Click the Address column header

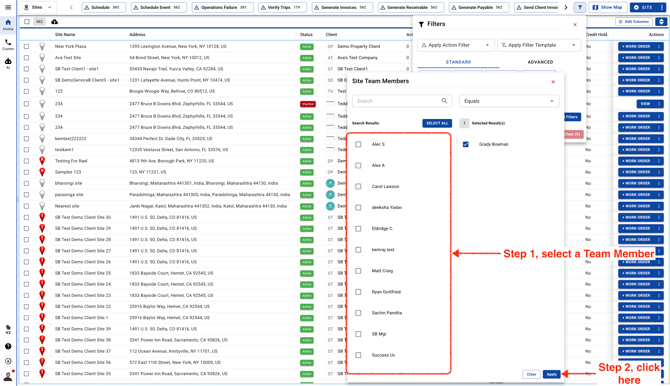[137, 35]
